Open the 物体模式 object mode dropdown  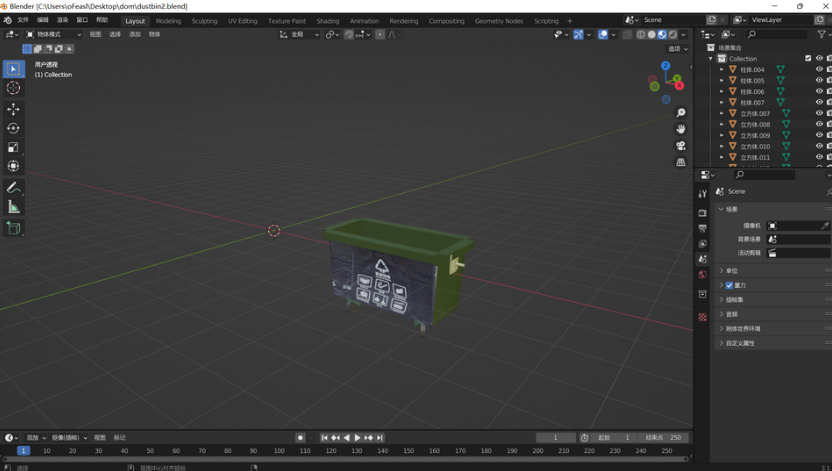pos(54,34)
